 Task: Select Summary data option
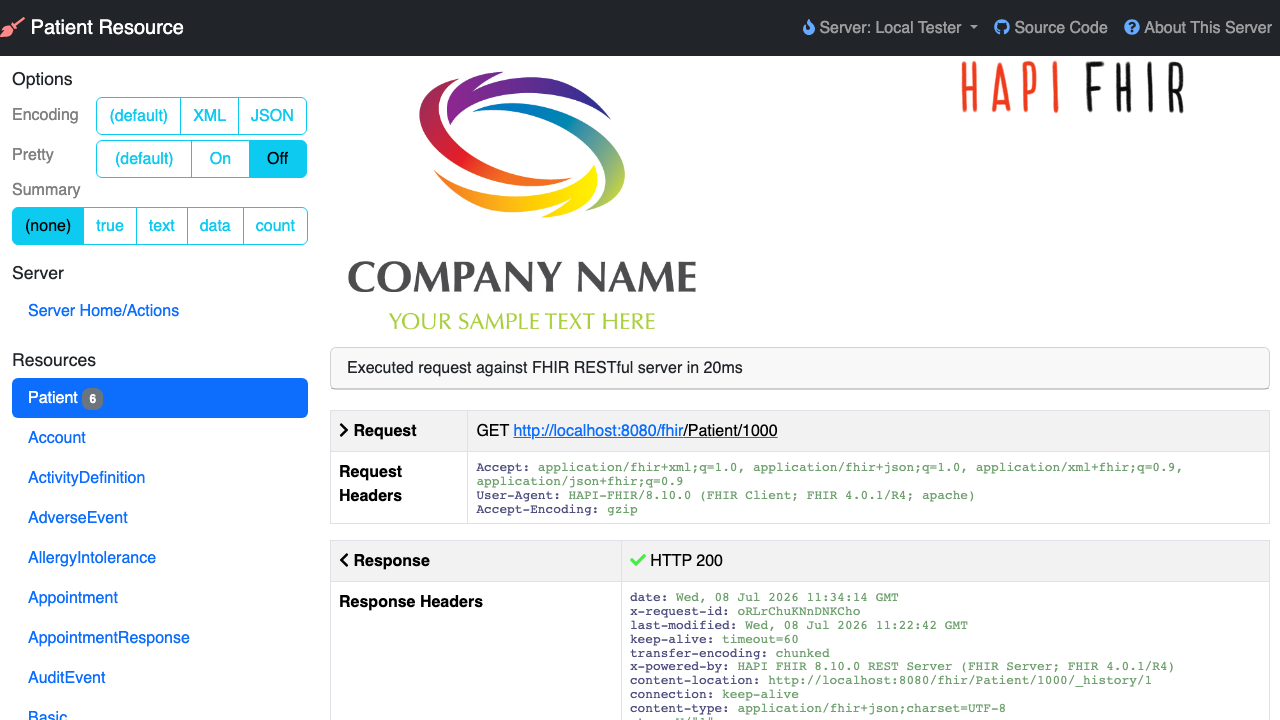pyautogui.click(x=215, y=226)
